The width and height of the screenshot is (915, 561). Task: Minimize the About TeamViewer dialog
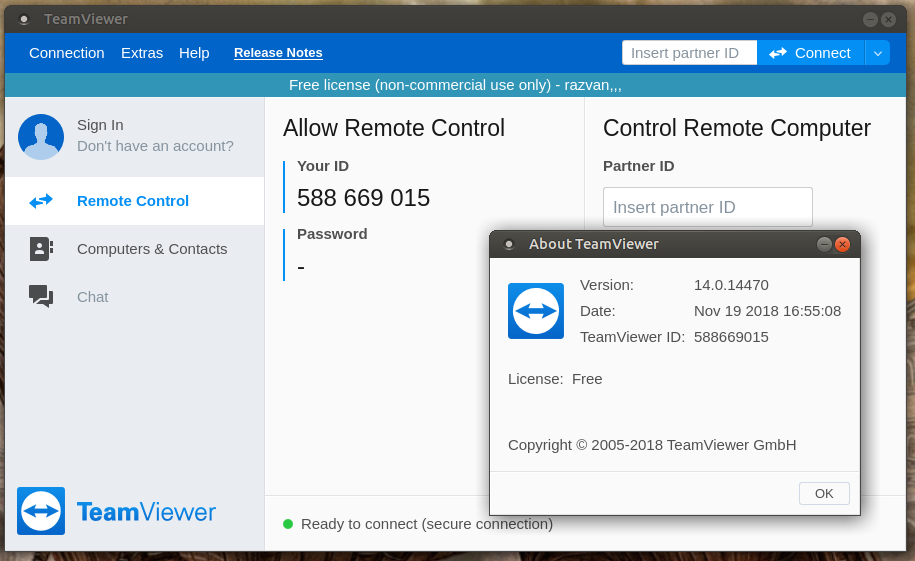coord(824,245)
